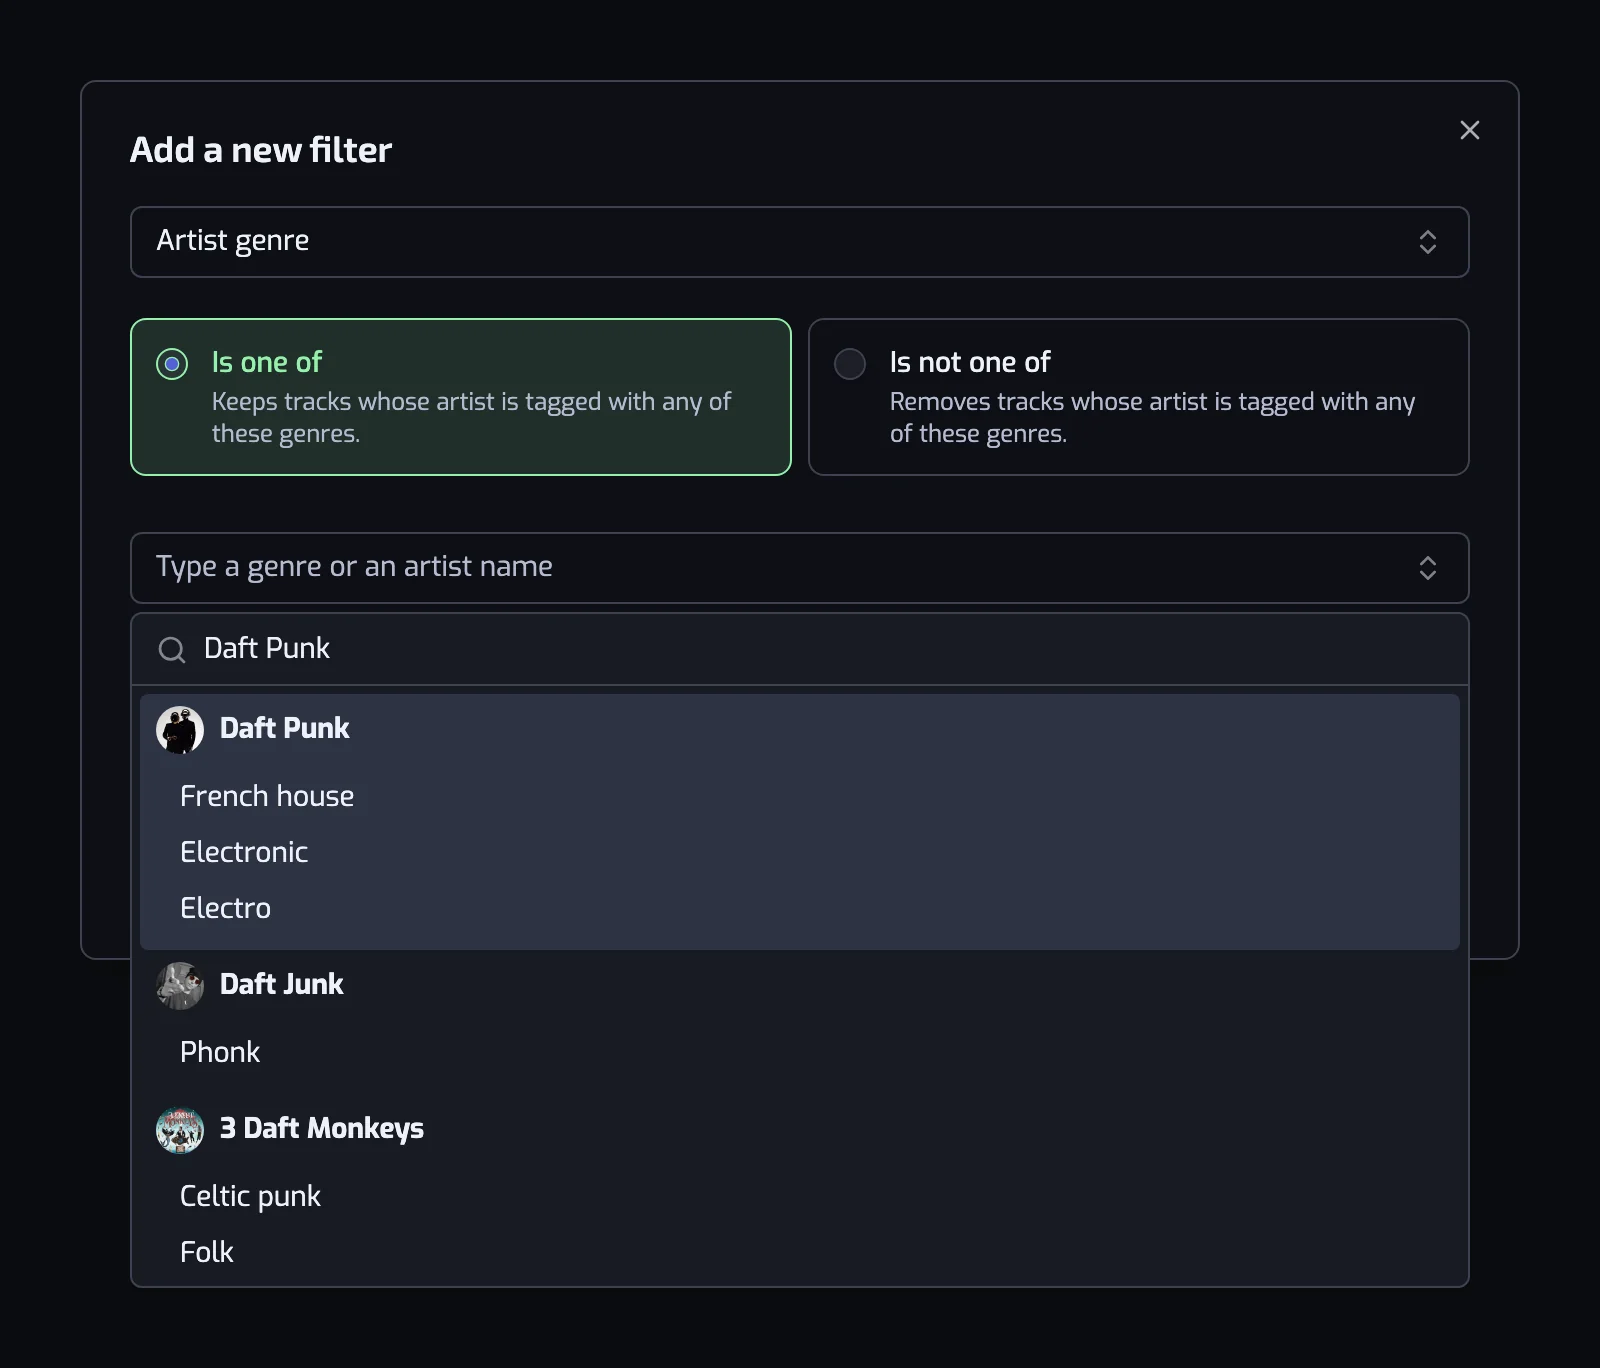Choose the Electronic genre

point(244,852)
